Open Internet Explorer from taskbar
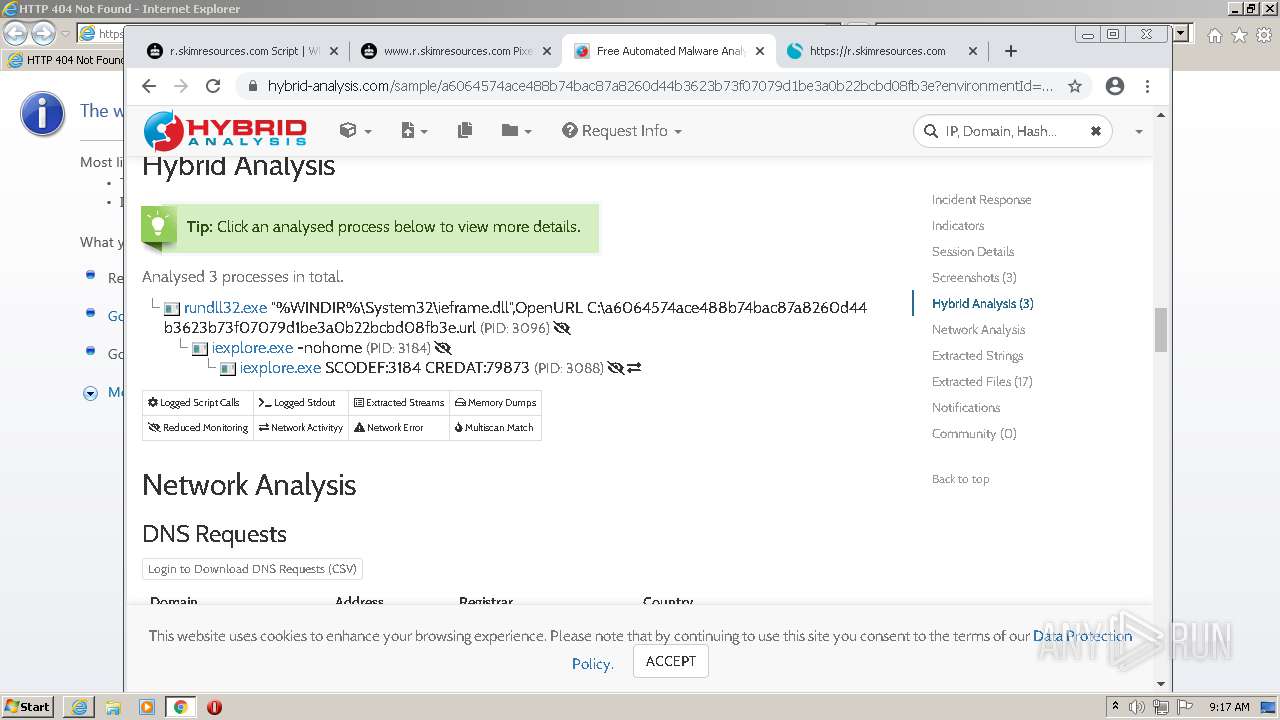This screenshot has width=1280, height=720. (79, 707)
